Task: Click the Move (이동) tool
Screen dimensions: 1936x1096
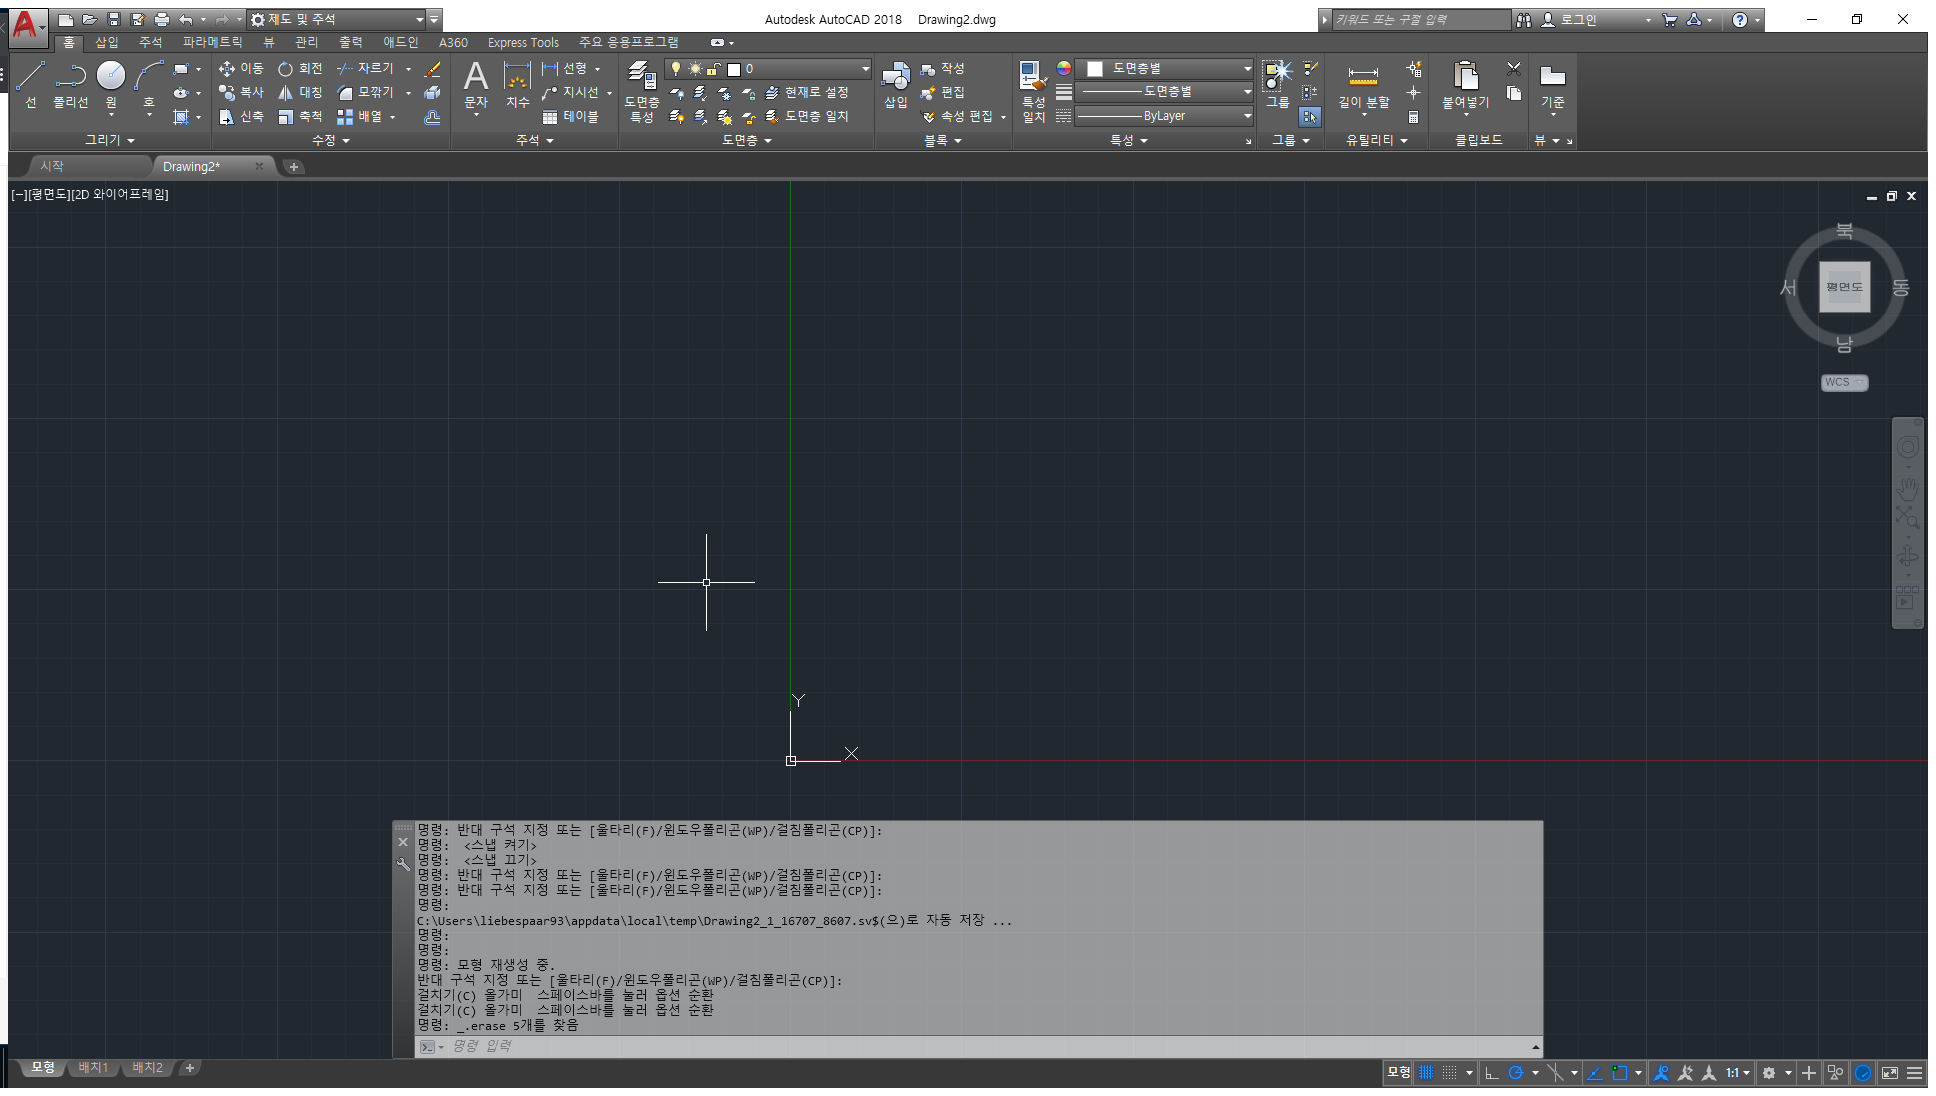Action: pos(241,68)
